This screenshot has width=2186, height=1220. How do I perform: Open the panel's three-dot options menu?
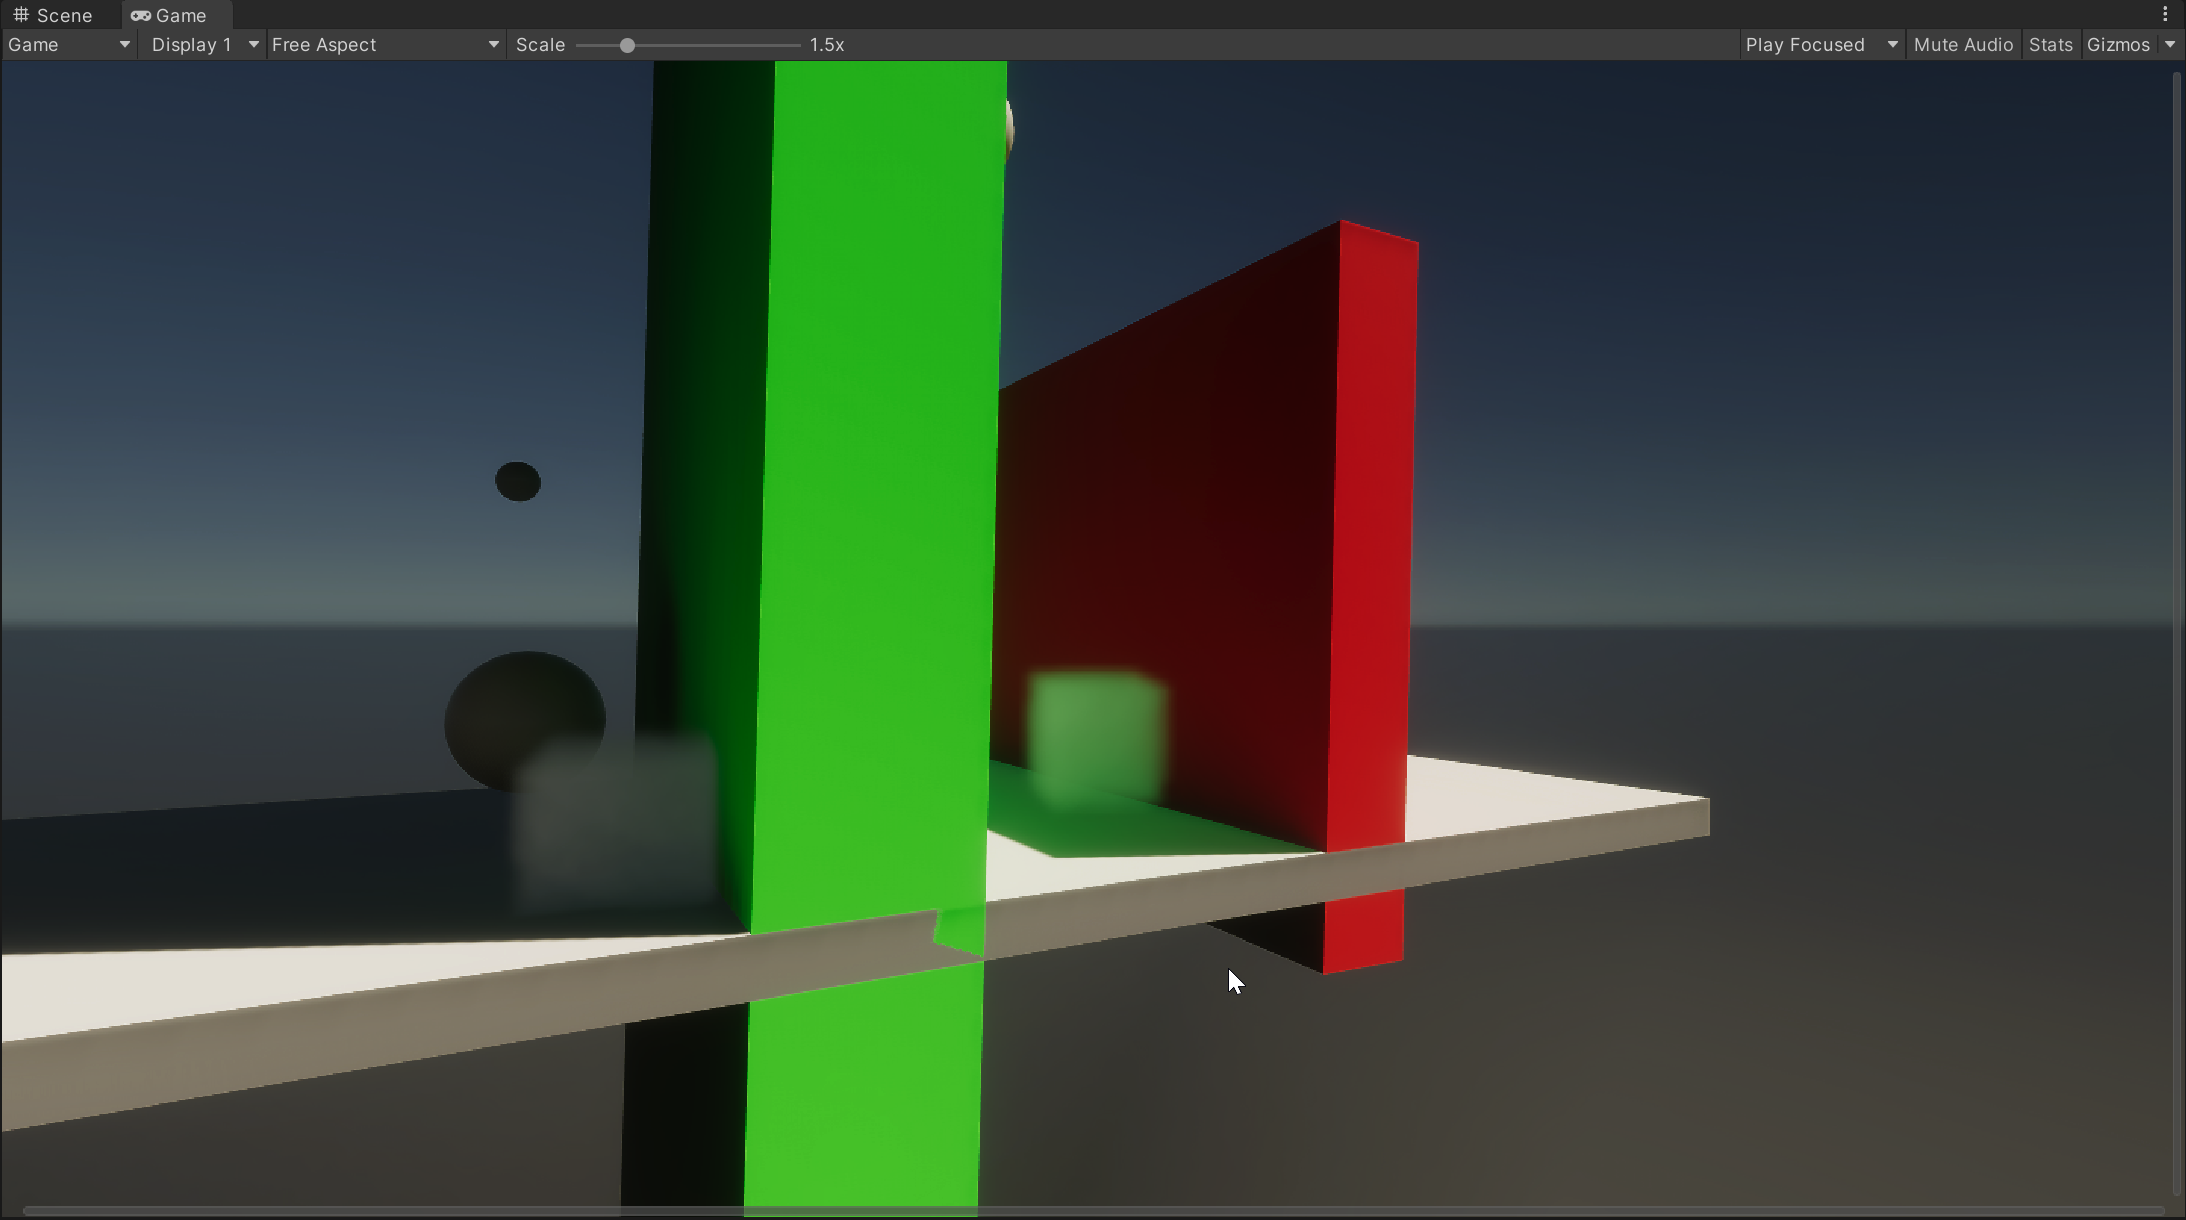pos(2165,14)
